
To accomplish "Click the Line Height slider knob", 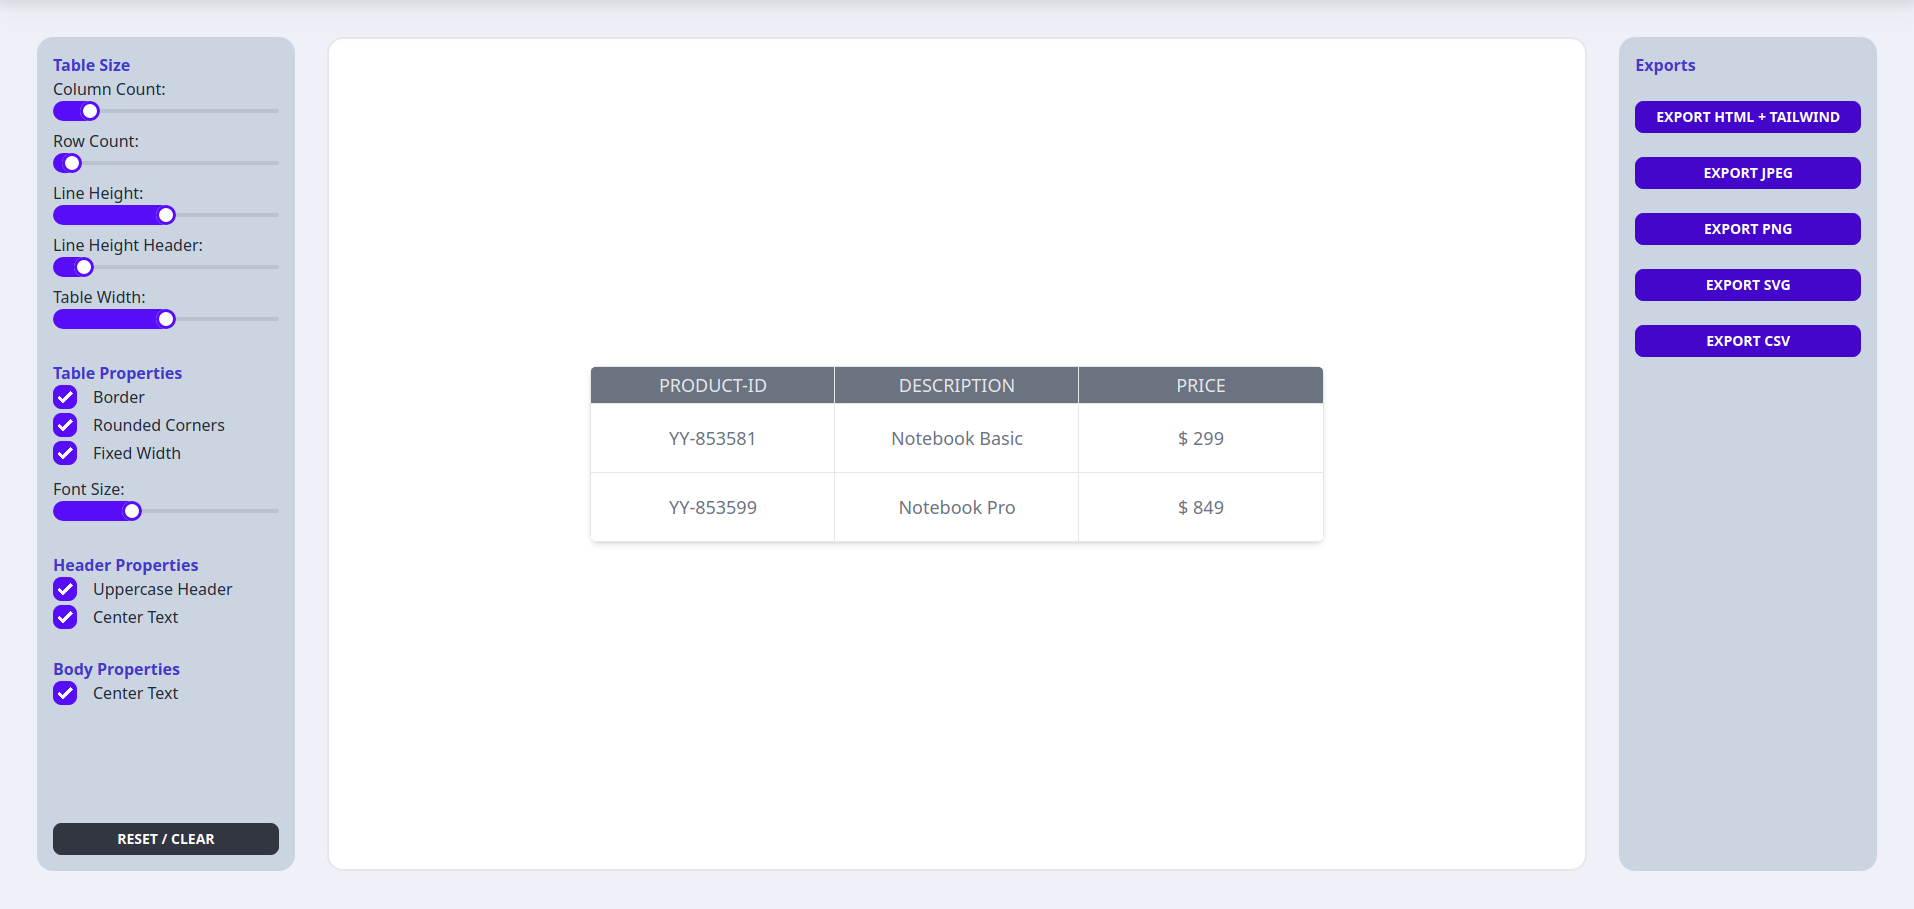I will point(166,215).
